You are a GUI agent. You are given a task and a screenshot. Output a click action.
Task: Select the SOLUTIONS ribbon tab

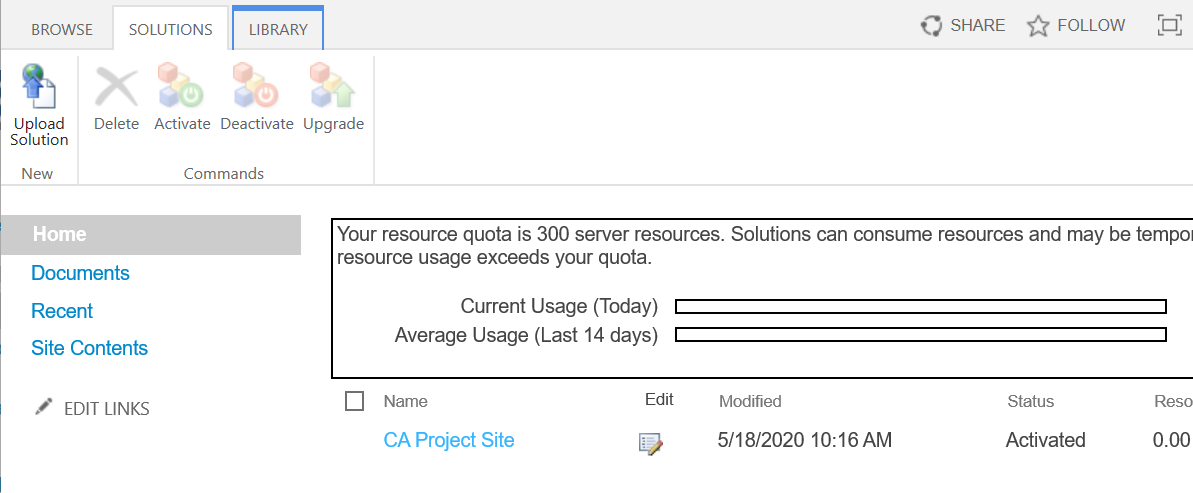click(170, 30)
